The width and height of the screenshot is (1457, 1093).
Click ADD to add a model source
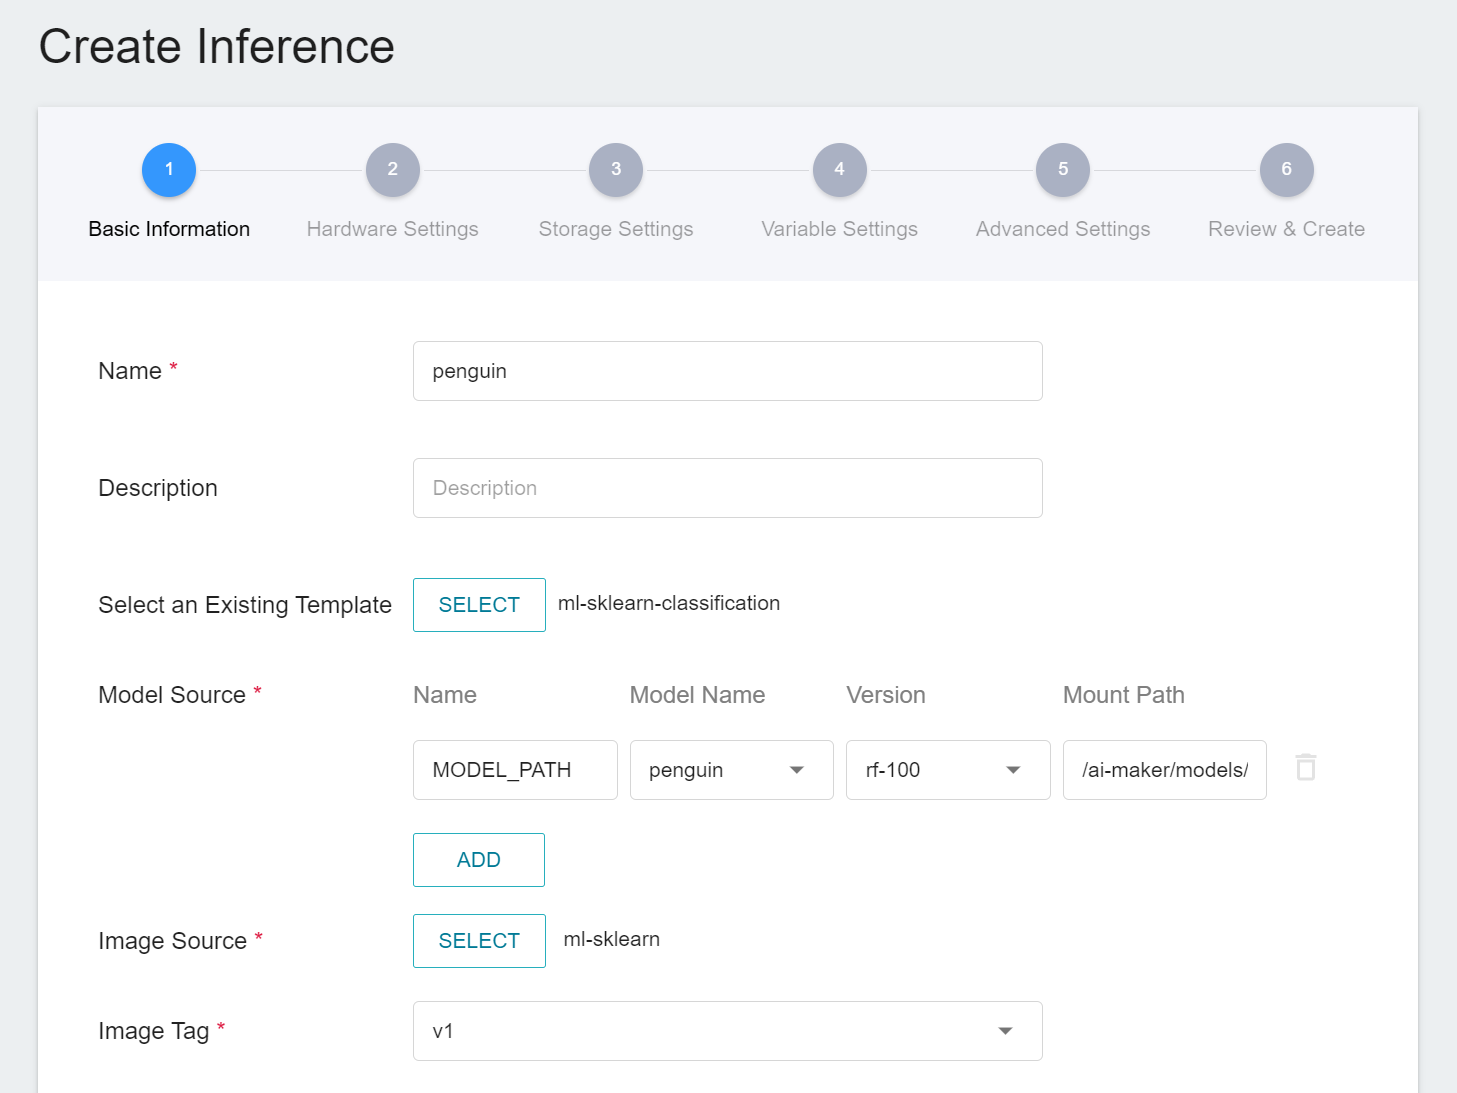pyautogui.click(x=478, y=860)
